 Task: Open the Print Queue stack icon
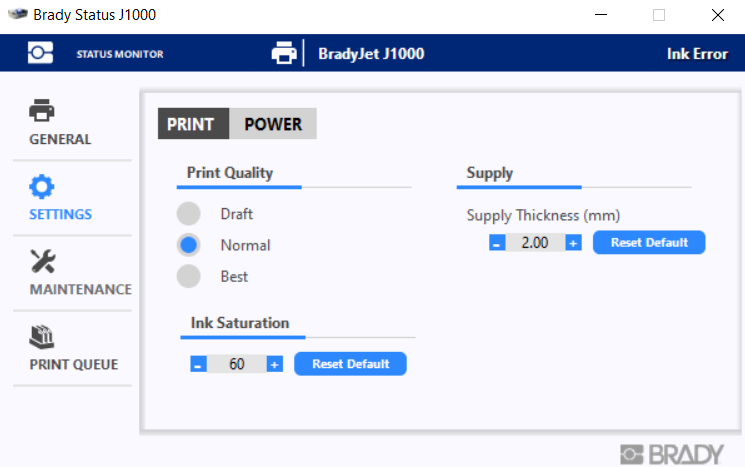42,337
